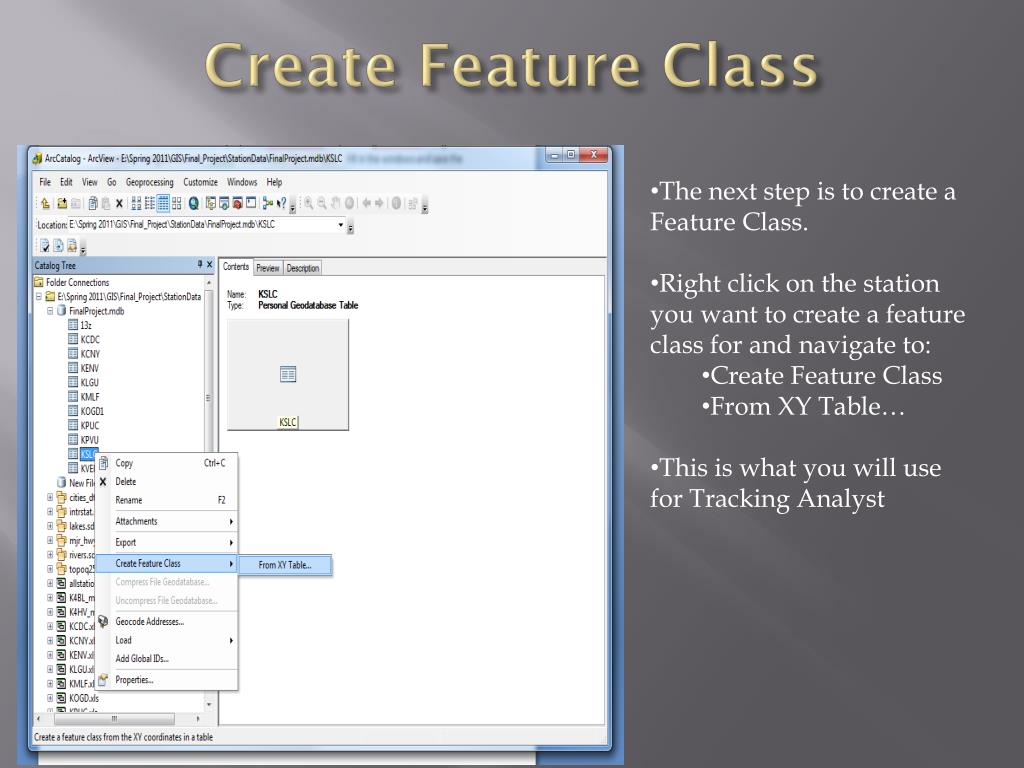Open the Help menu
Image resolution: width=1024 pixels, height=768 pixels.
pyautogui.click(x=274, y=182)
